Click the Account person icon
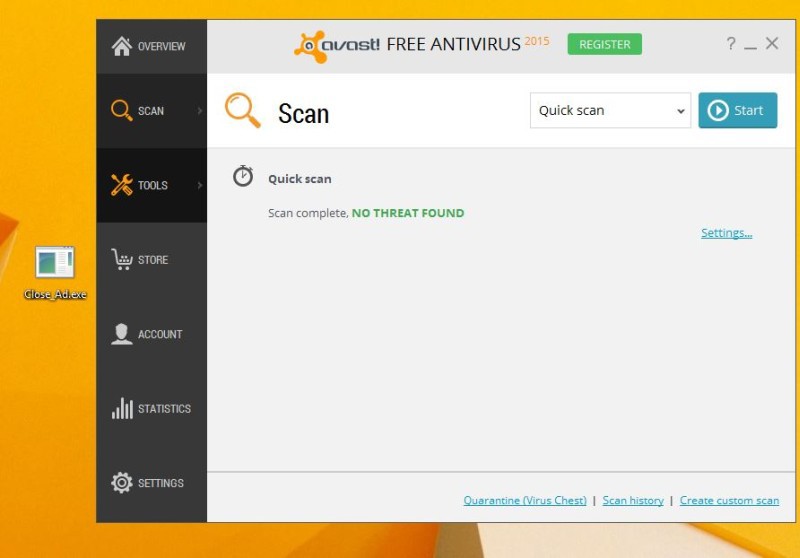 tap(121, 334)
